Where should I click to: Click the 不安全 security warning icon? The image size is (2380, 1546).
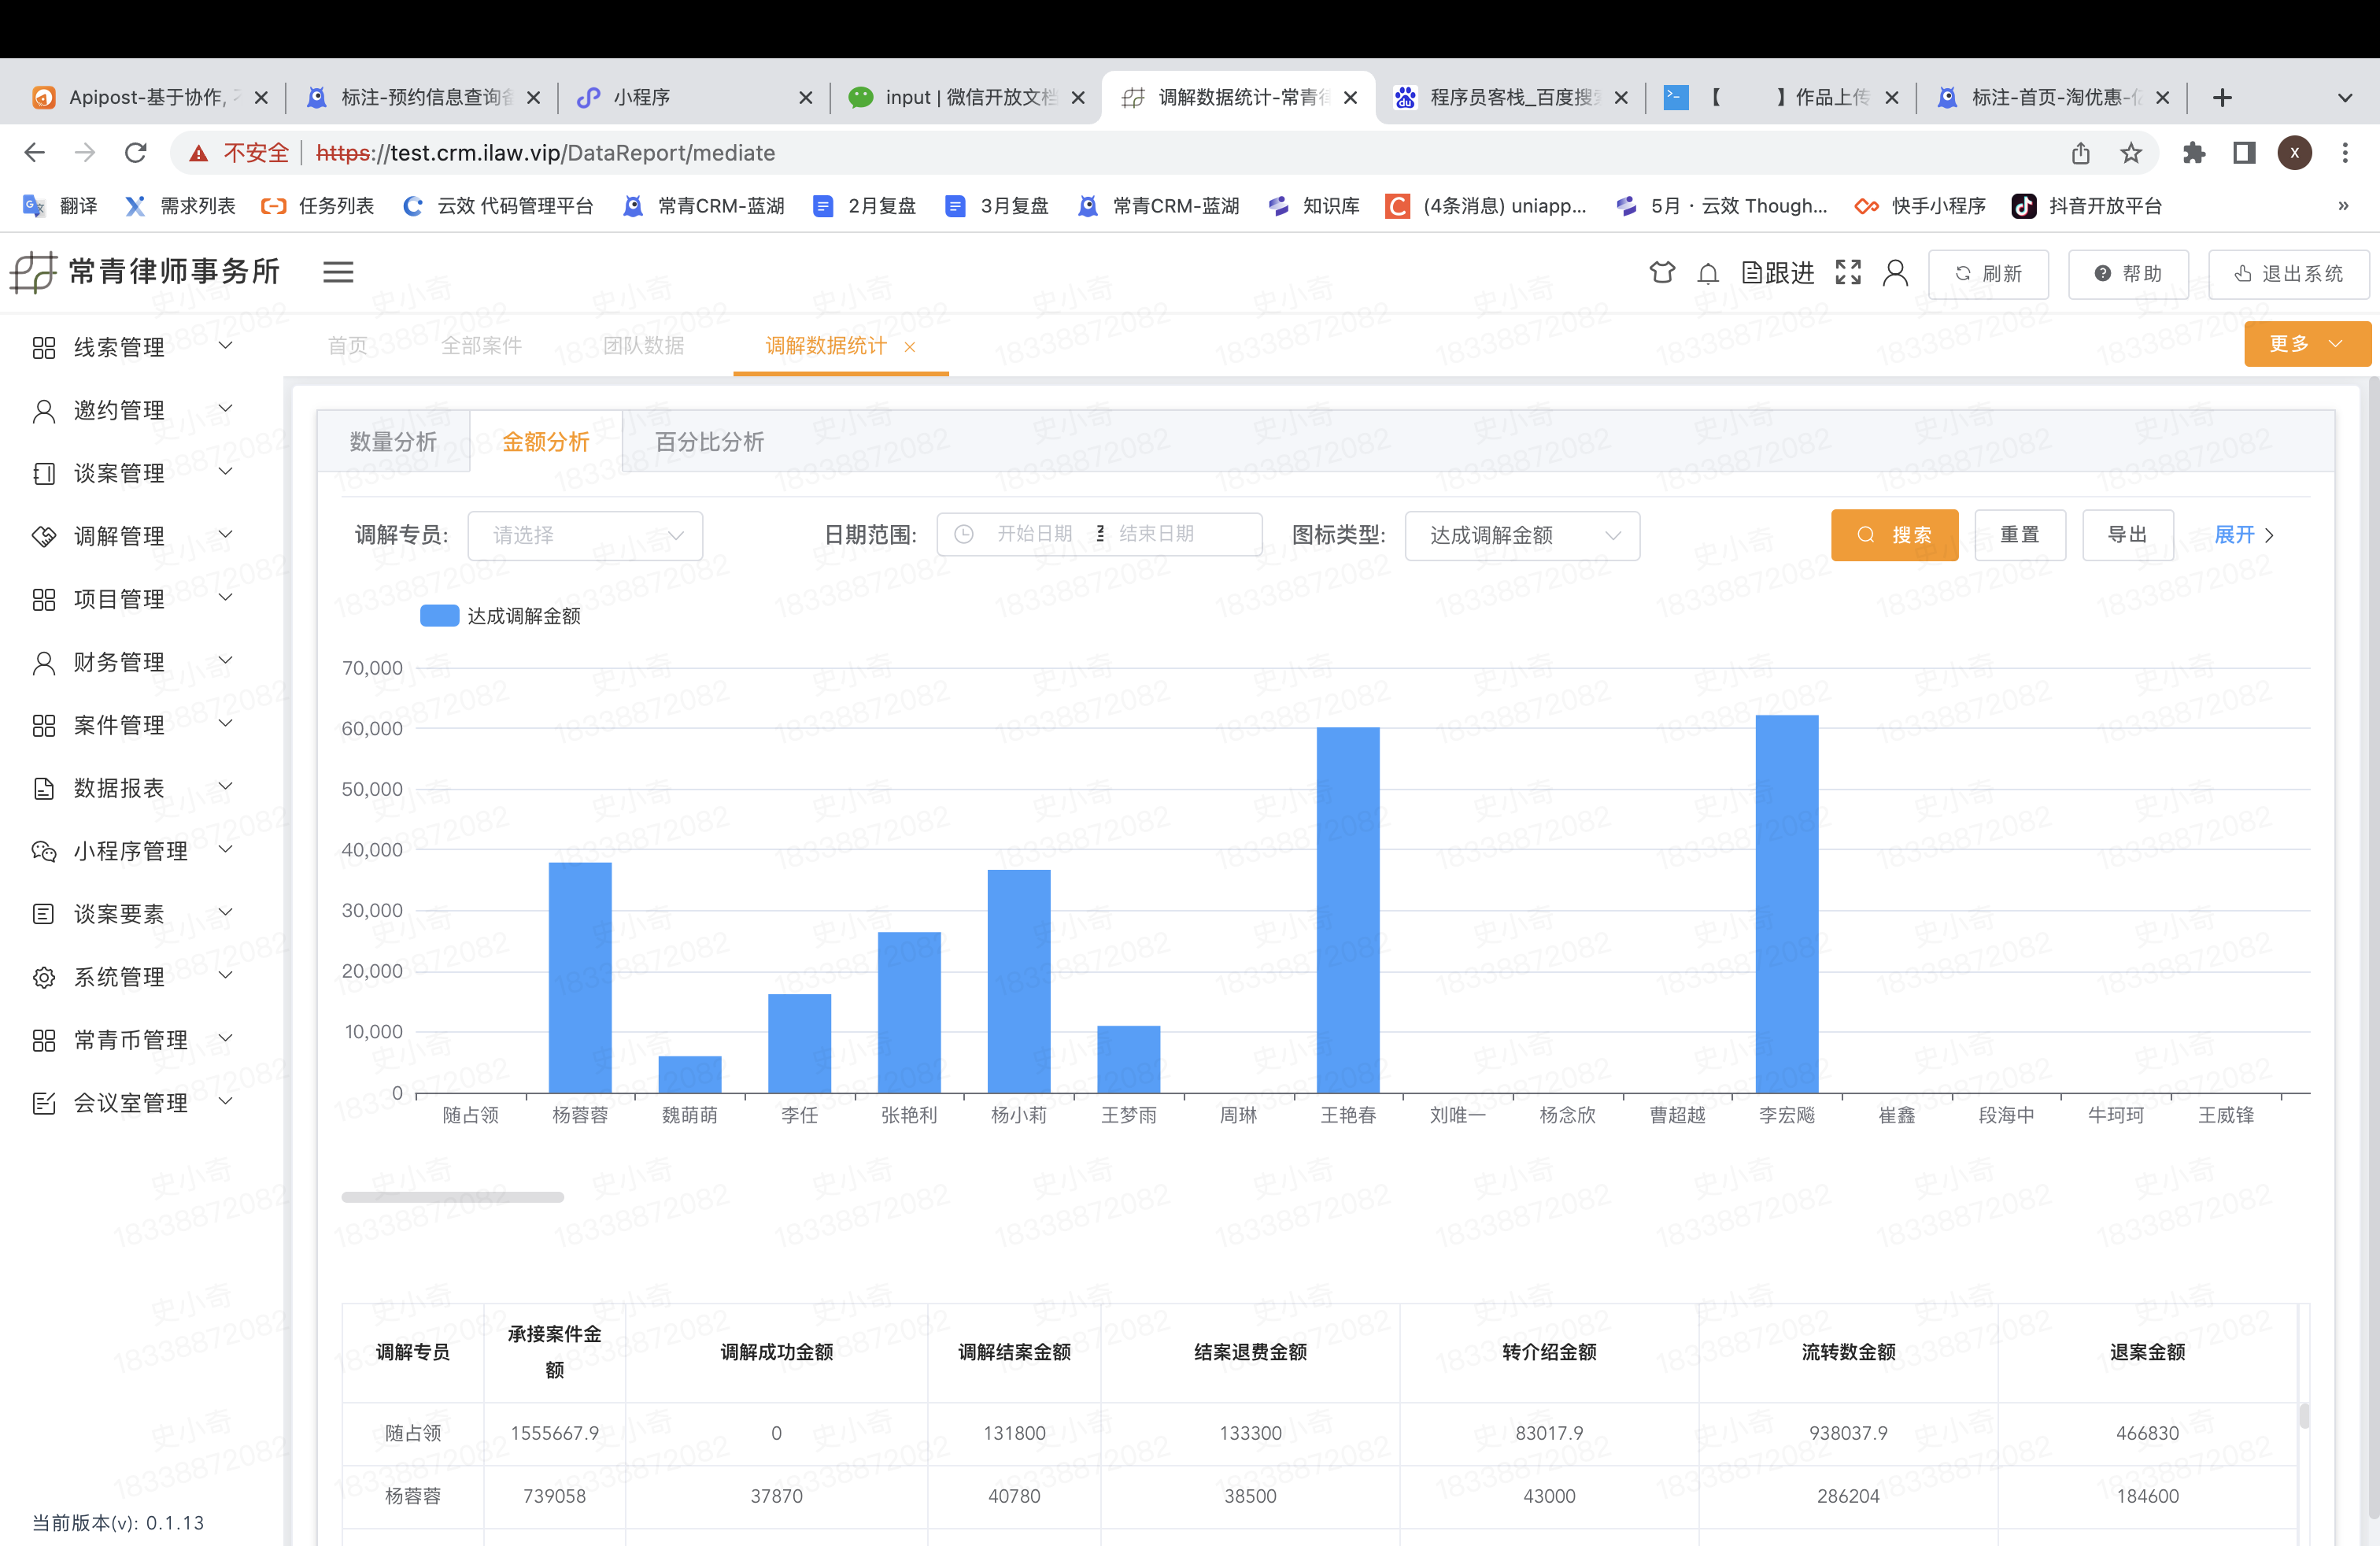coord(199,153)
